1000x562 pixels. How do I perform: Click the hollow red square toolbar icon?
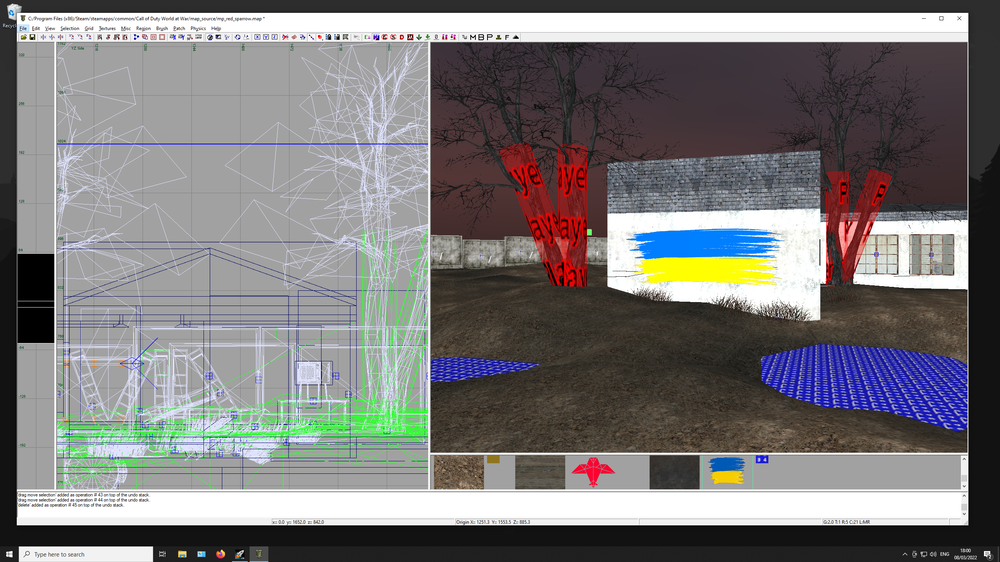coord(162,37)
